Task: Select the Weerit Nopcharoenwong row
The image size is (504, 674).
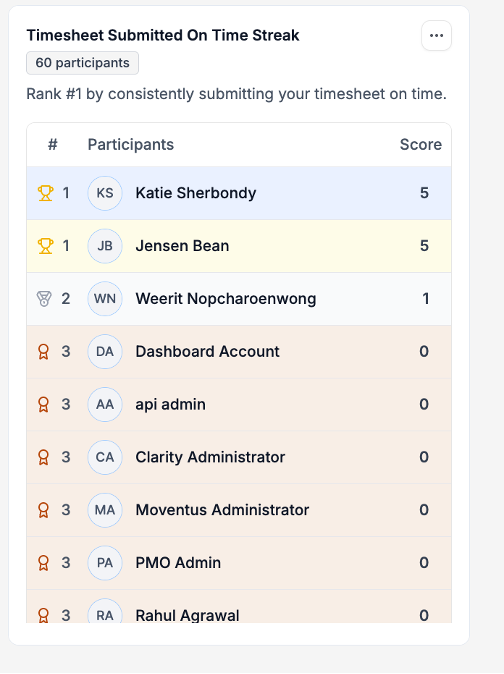Action: (x=239, y=299)
